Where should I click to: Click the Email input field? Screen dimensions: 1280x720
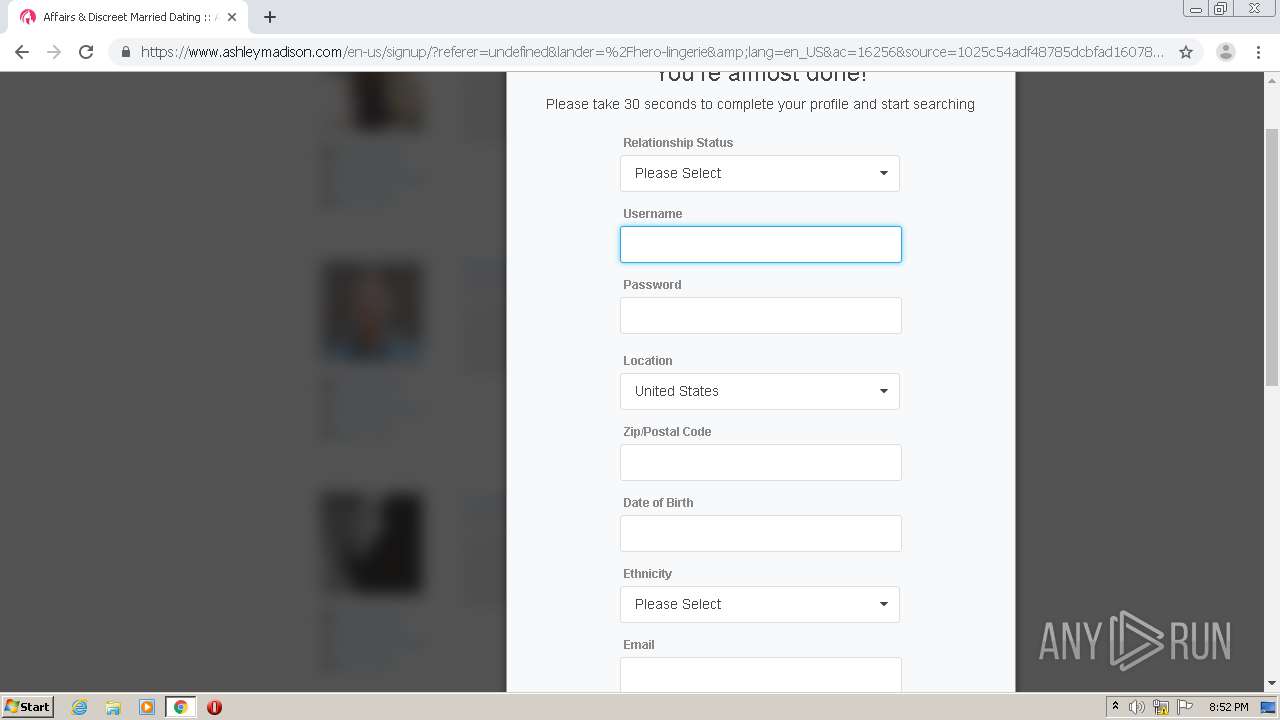click(761, 674)
